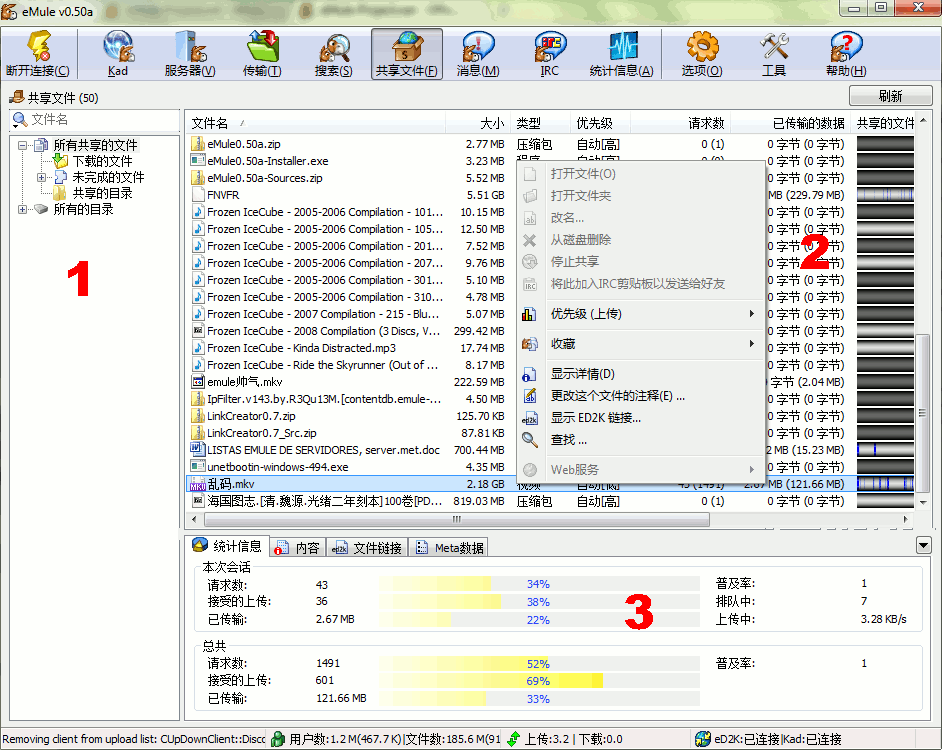Viewport: 942px width, 750px height.
Task: Collapse the statistics panel with its arrow button
Action: 923,545
